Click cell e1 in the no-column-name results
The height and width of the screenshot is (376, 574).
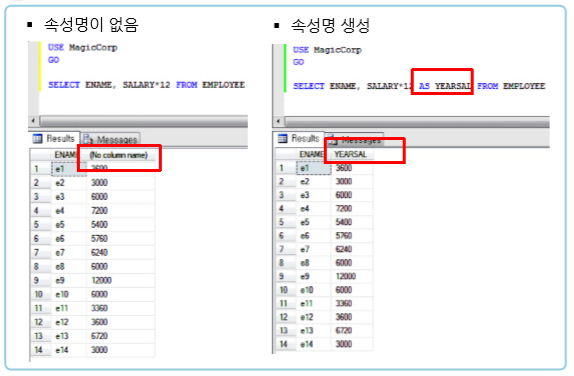pos(68,169)
